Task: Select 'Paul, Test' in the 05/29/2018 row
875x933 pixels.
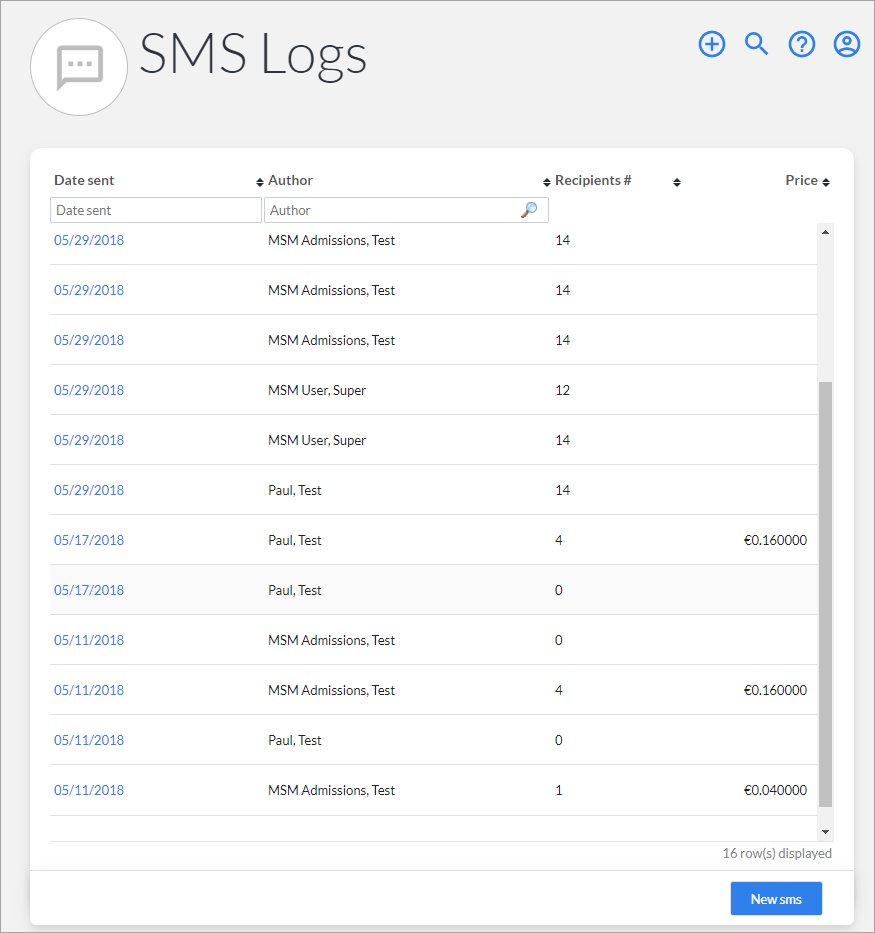Action: (x=294, y=490)
